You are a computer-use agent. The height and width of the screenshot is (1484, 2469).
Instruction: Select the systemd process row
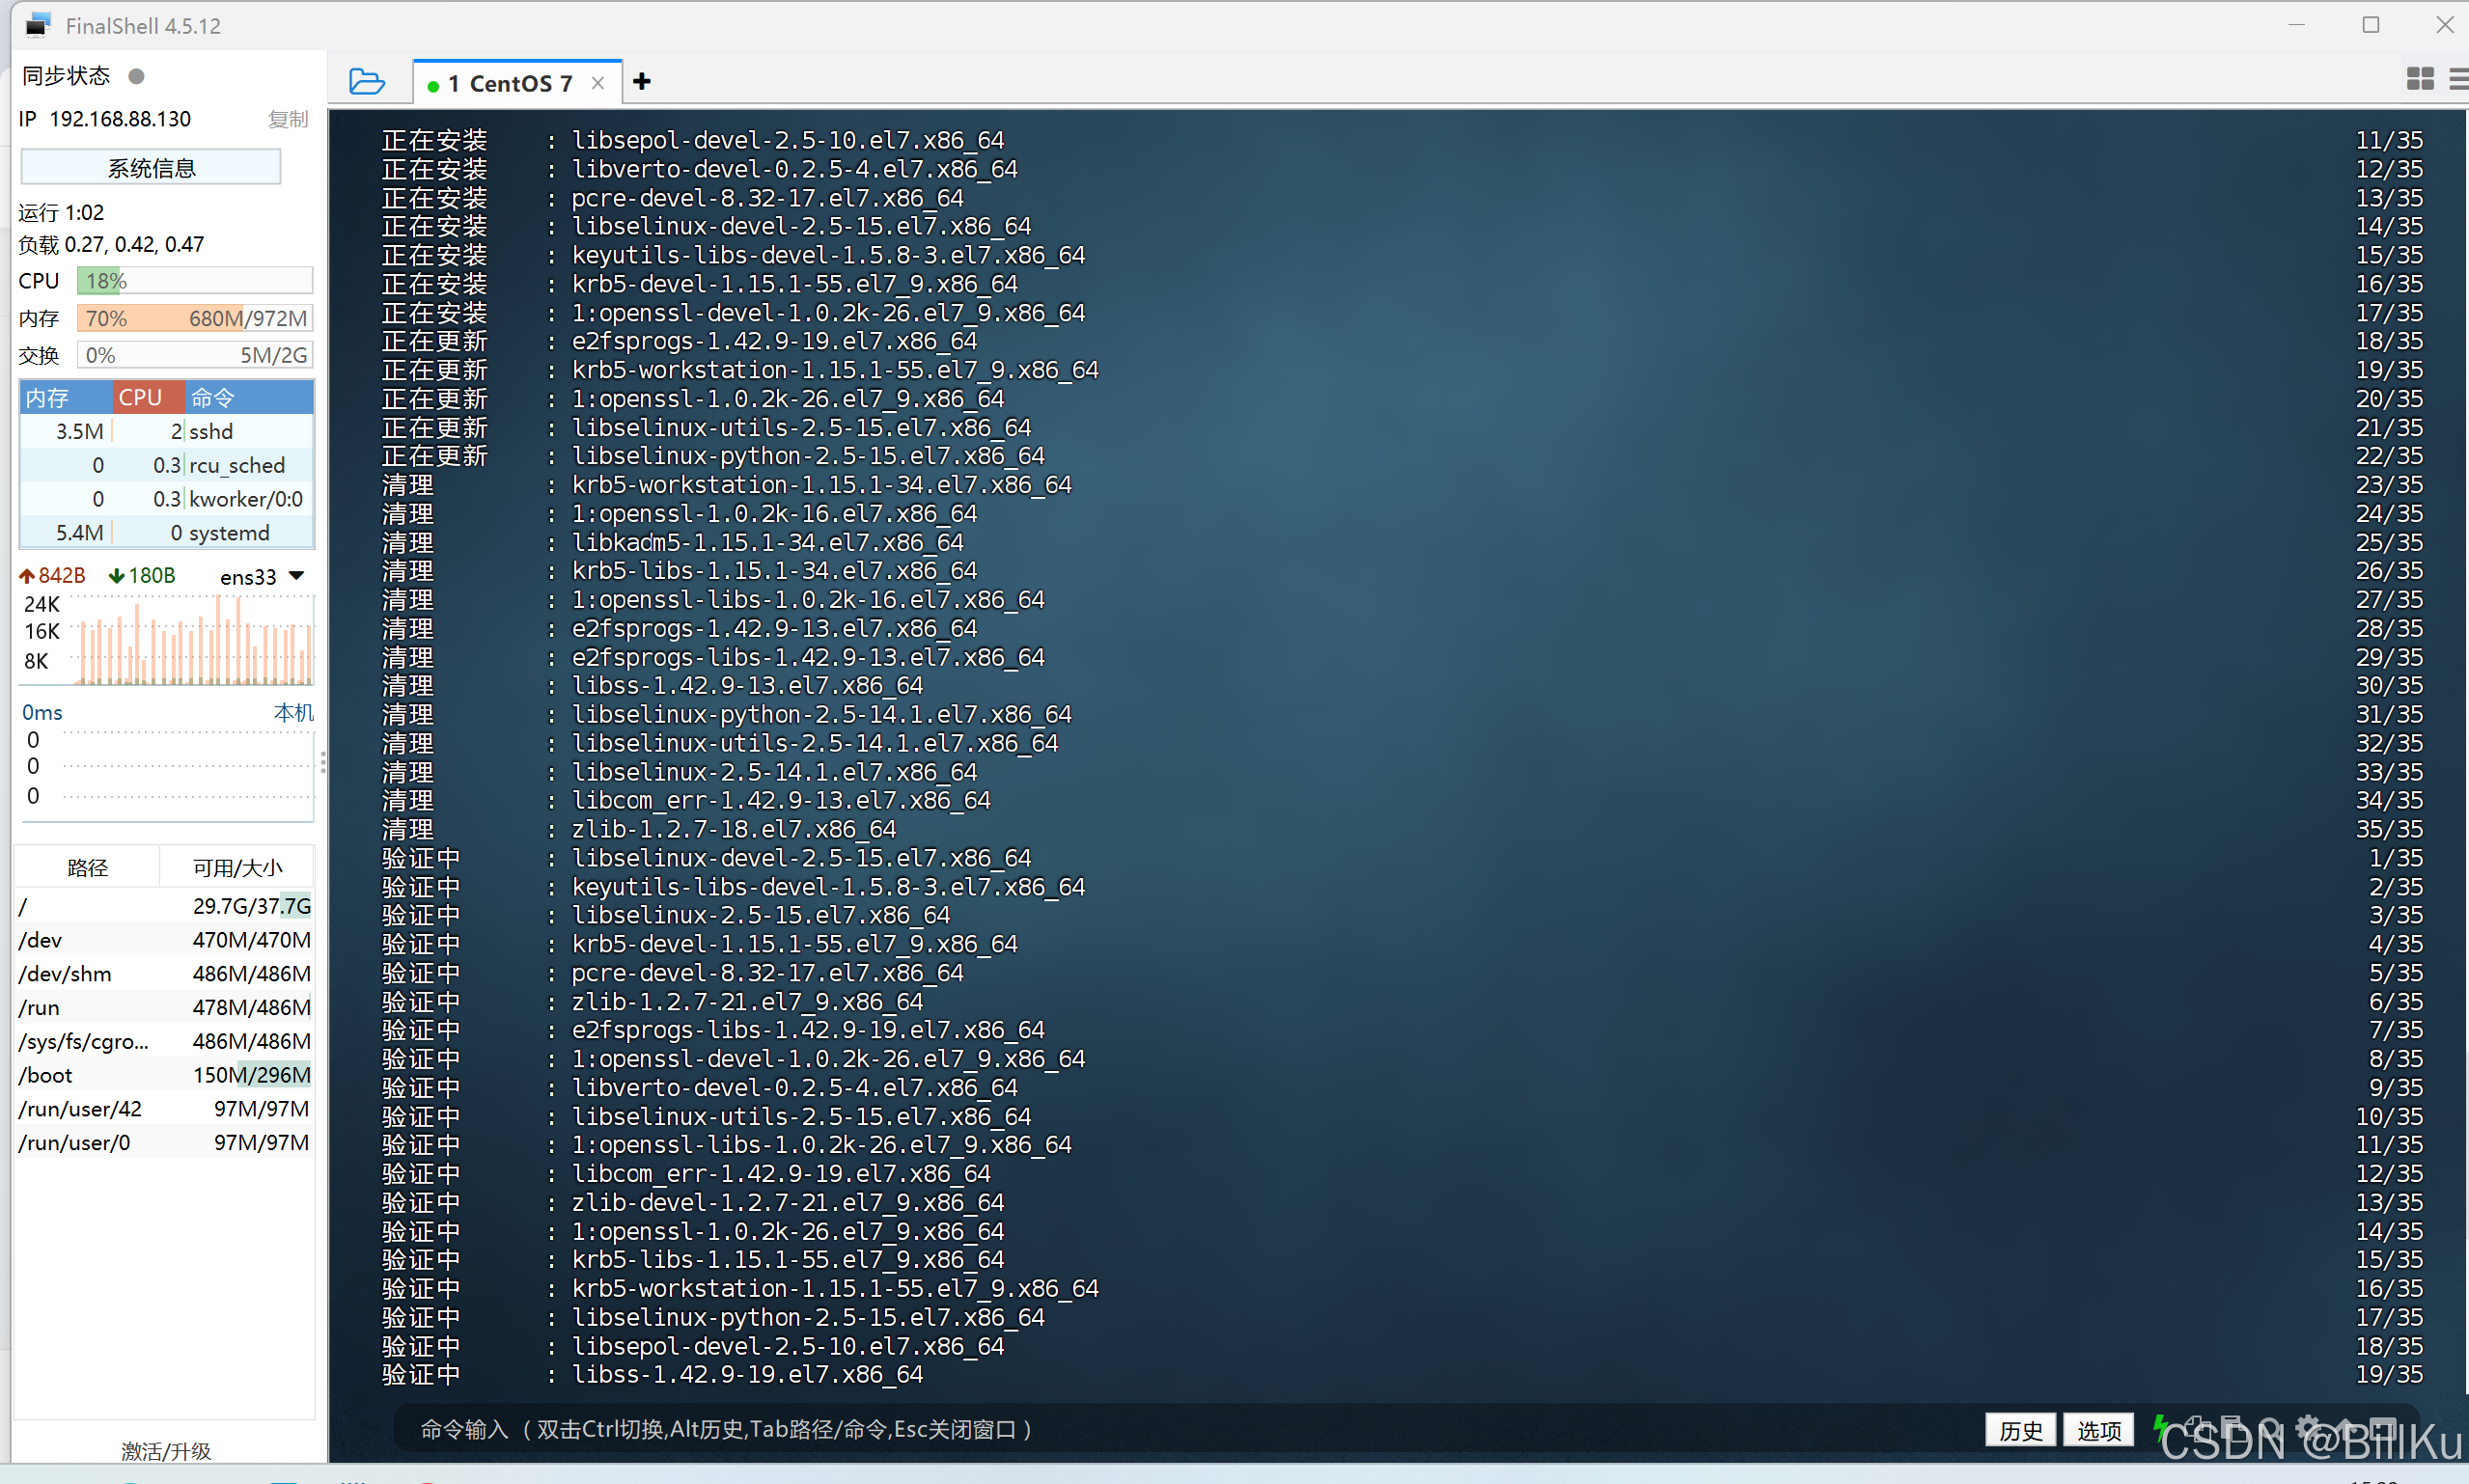(167, 533)
